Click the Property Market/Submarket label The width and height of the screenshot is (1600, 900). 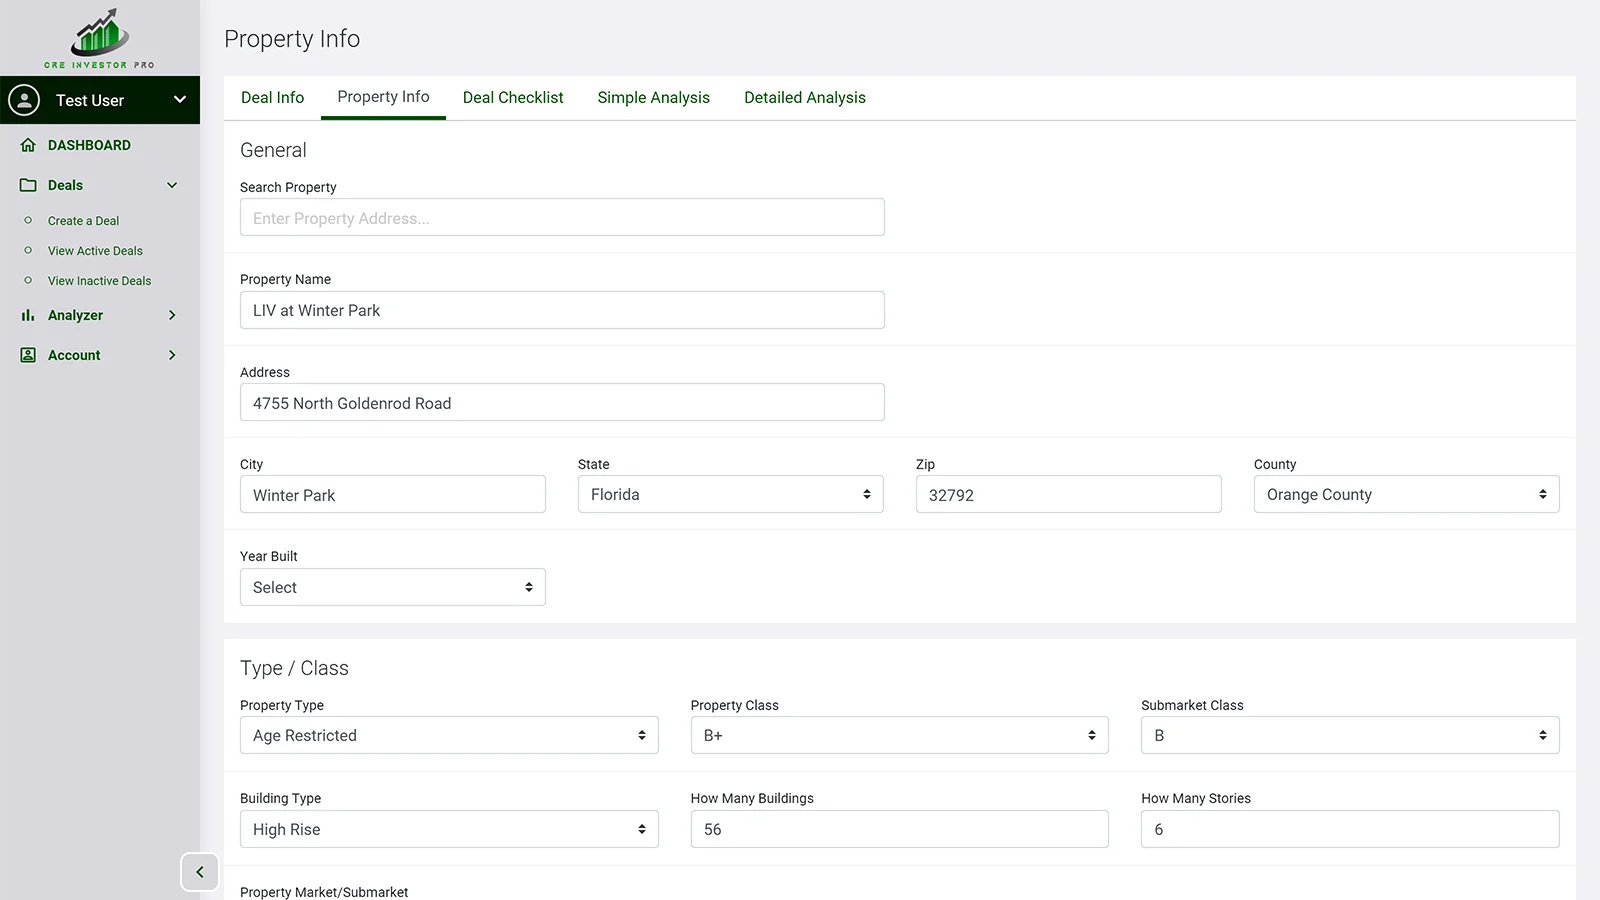pos(324,892)
